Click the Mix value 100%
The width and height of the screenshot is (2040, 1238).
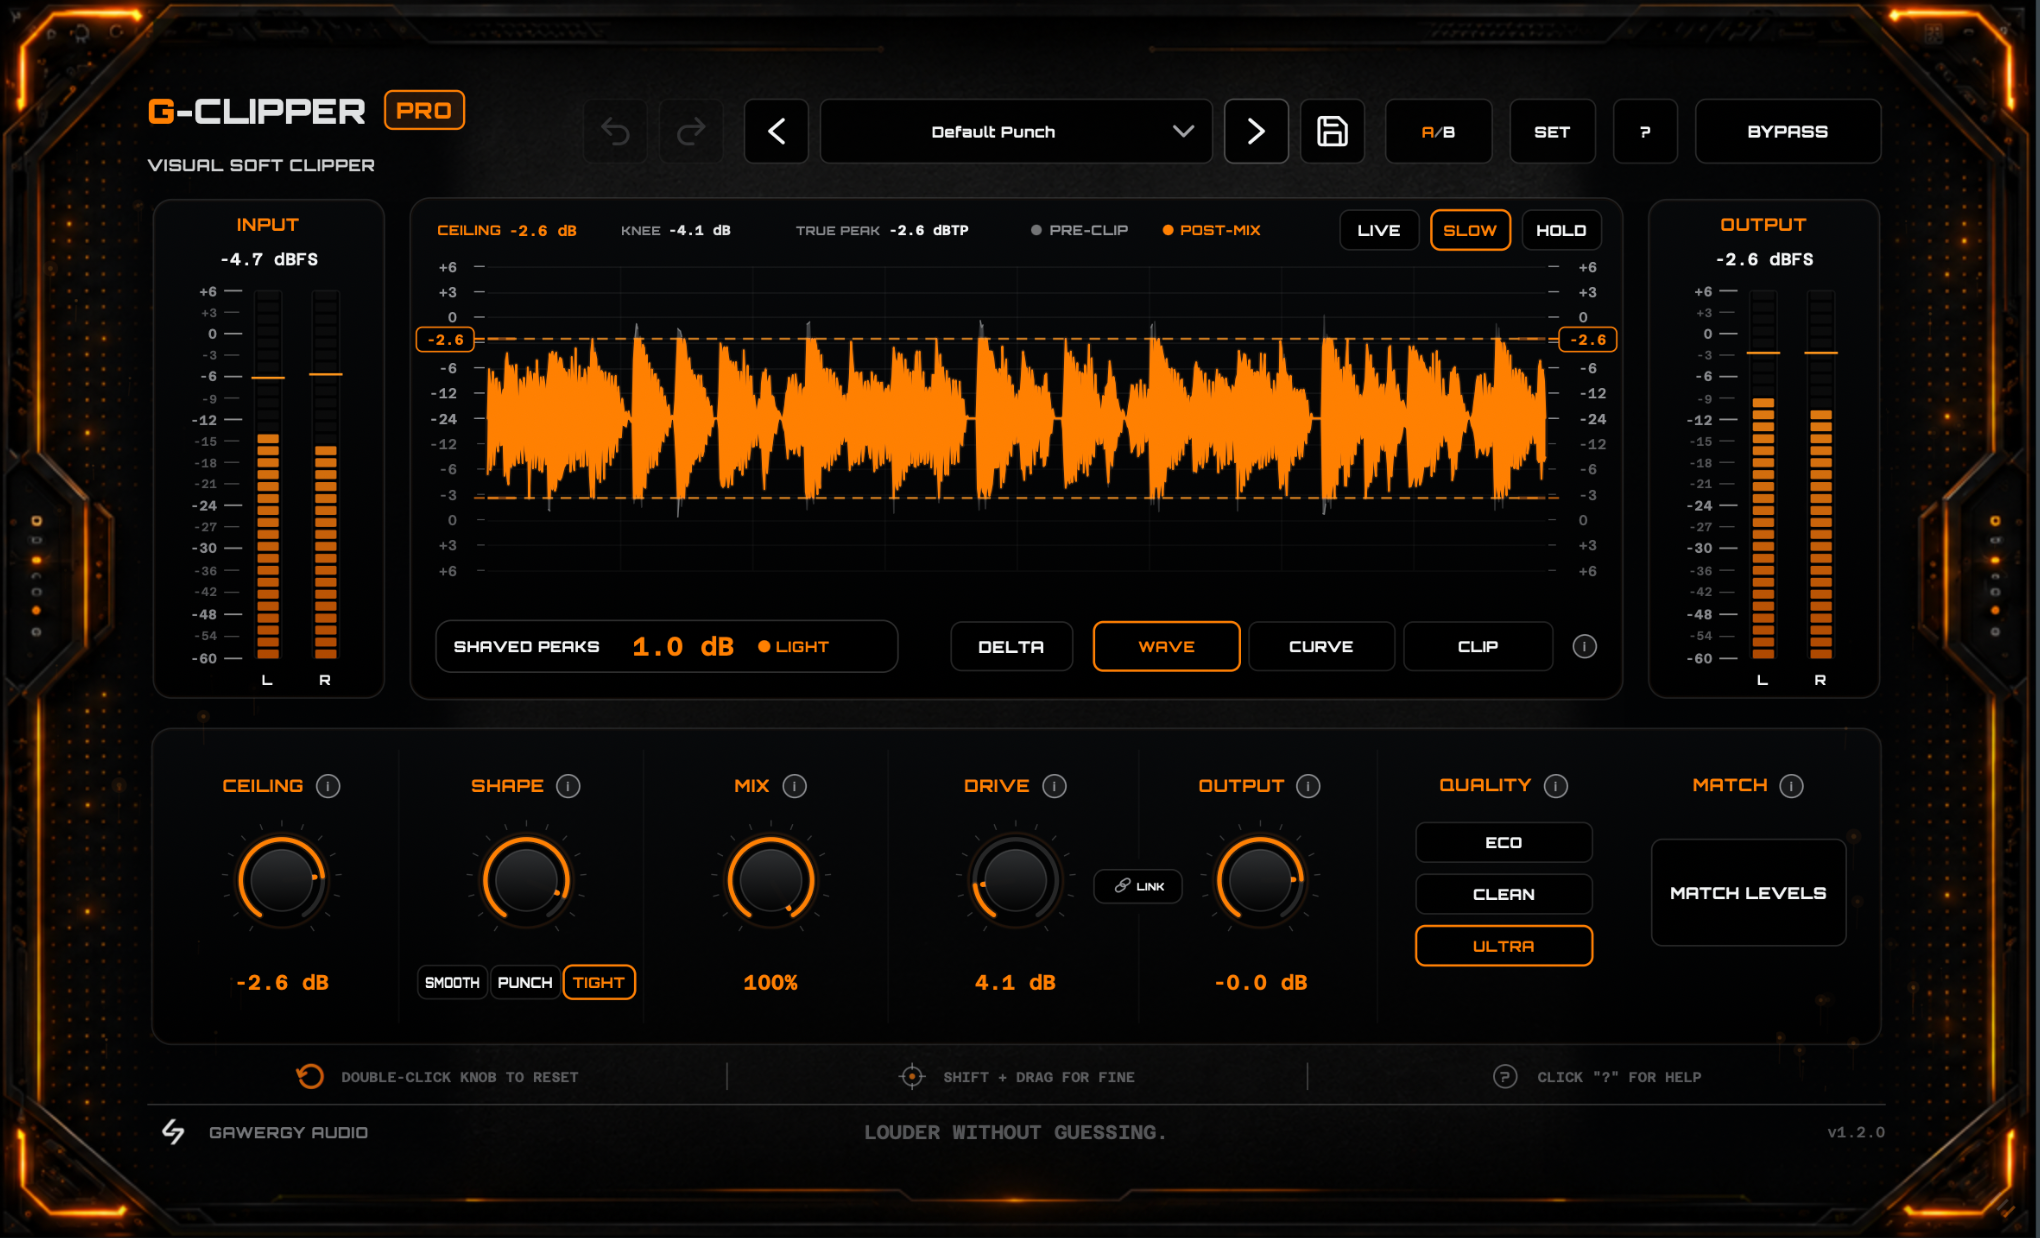[770, 982]
